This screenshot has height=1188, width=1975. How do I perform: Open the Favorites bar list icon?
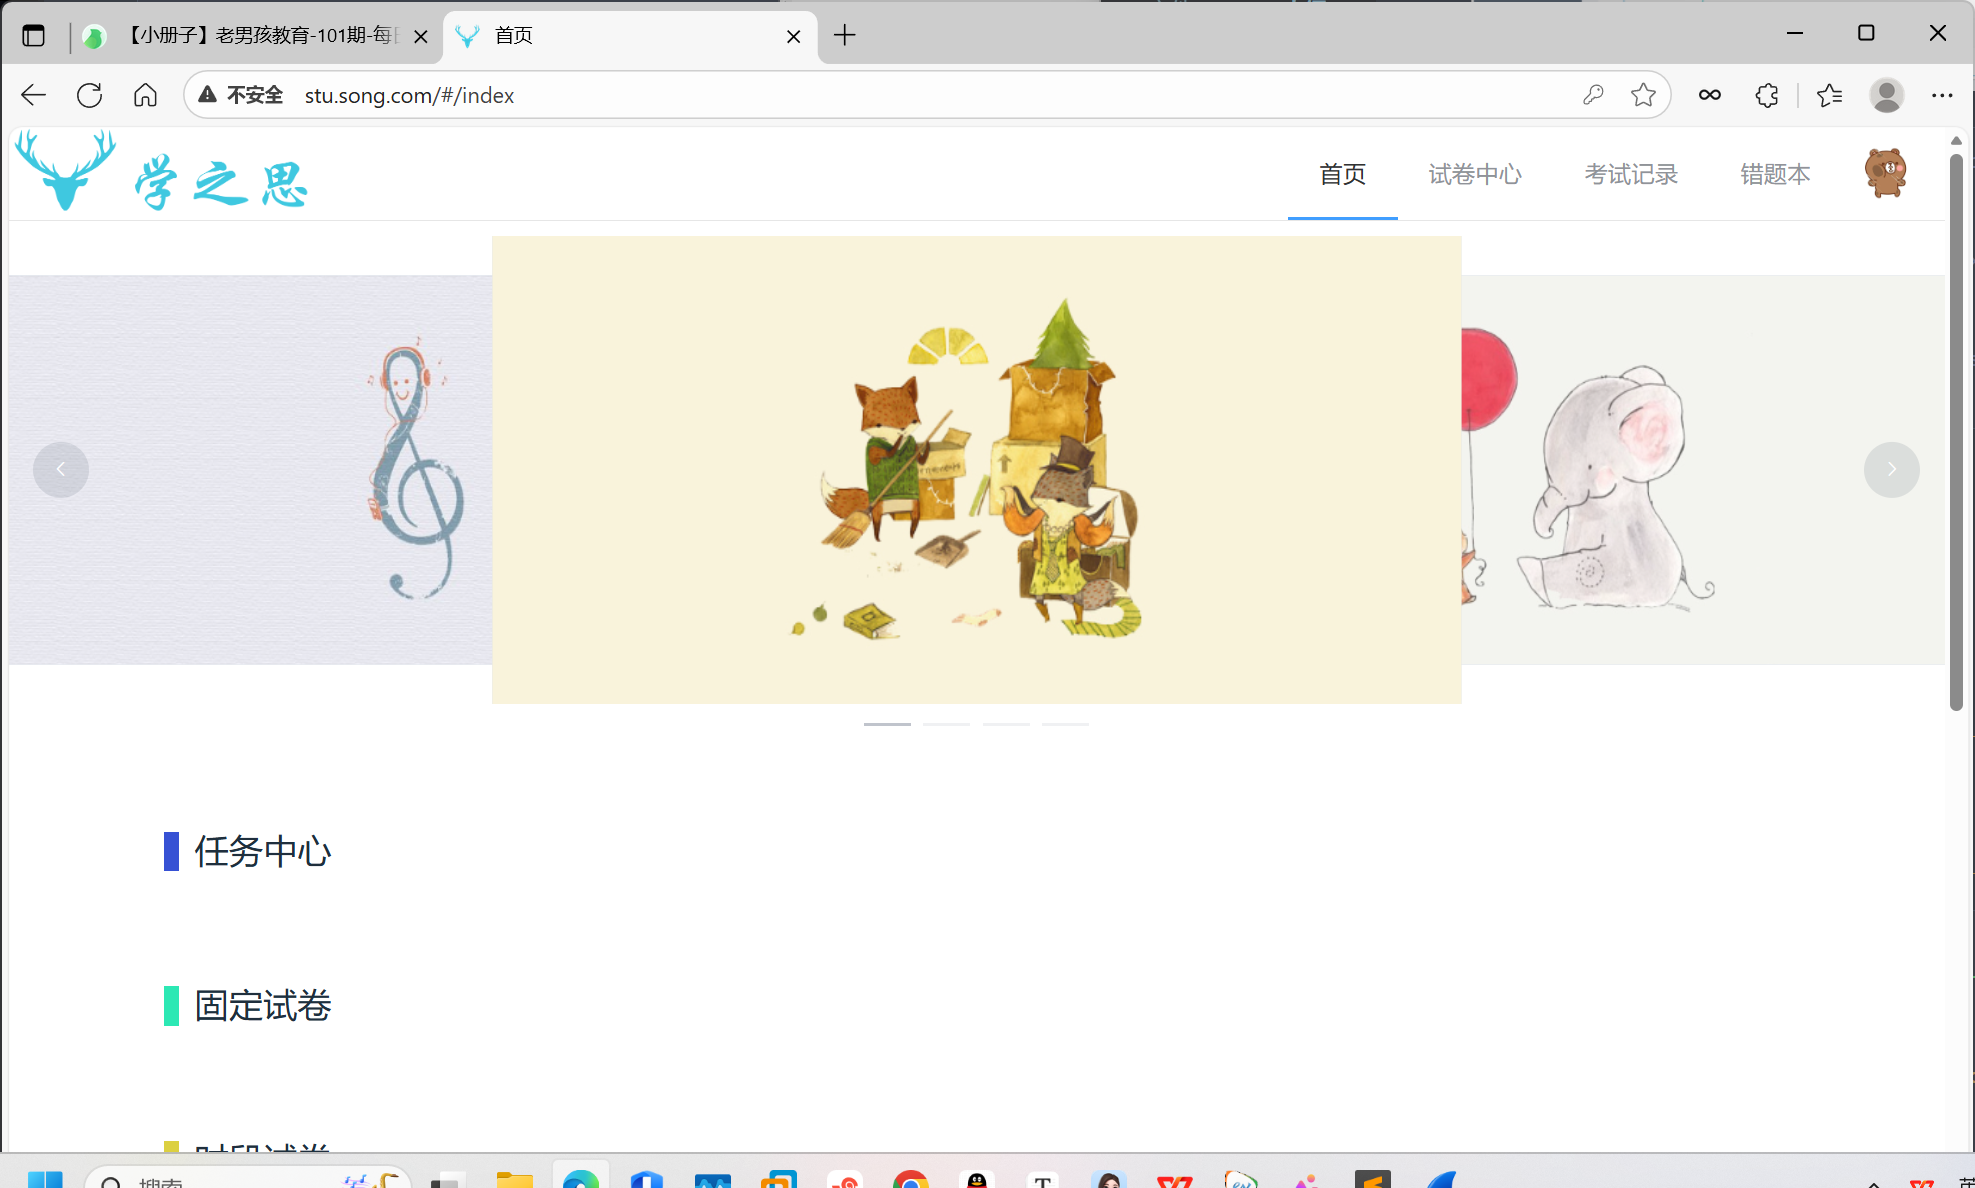(1829, 95)
